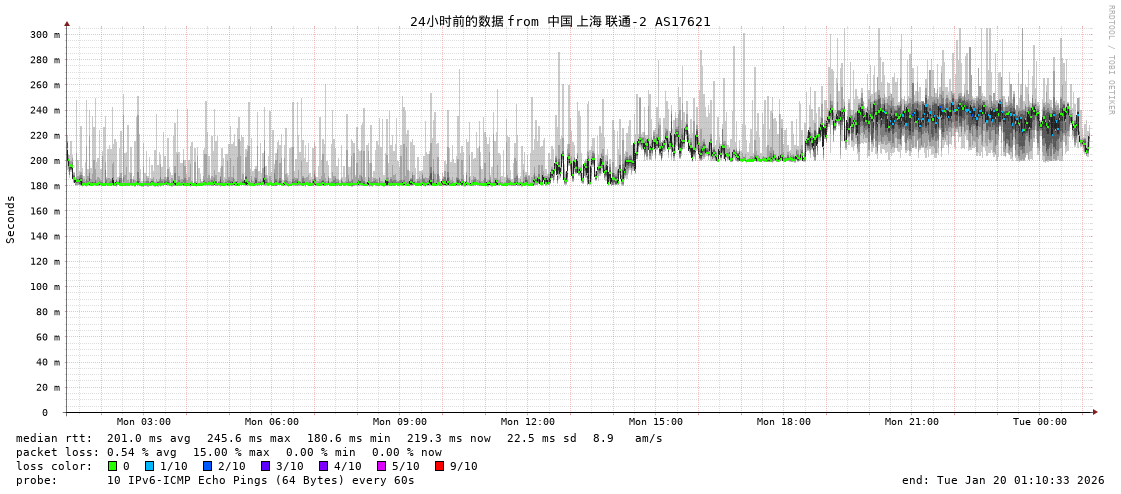Click the Mon 12:00 time axis label
Viewport: 1121px width, 494px height.
point(527,422)
